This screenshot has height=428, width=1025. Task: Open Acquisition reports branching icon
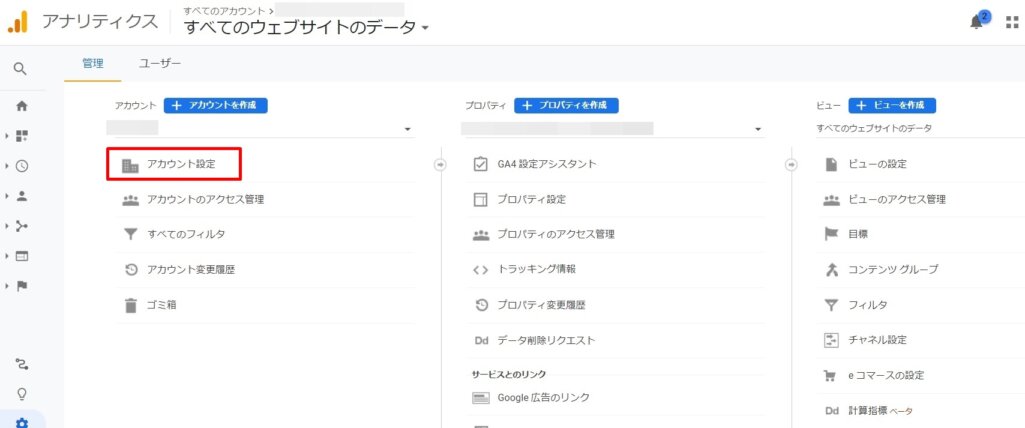[x=22, y=226]
